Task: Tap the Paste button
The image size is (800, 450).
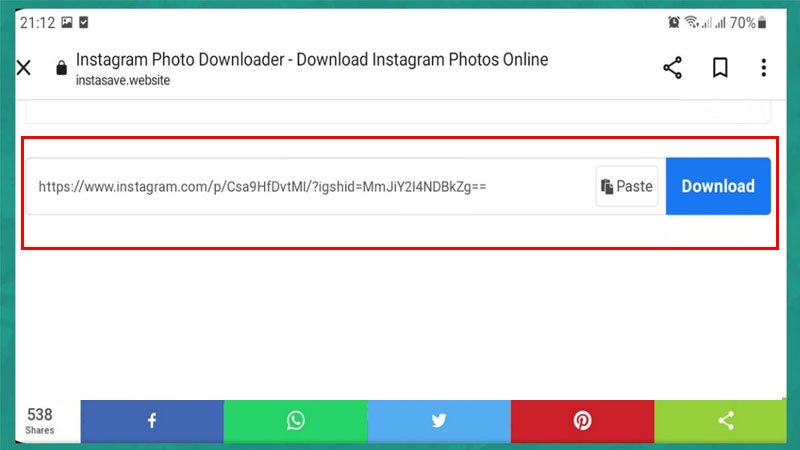Action: click(627, 186)
